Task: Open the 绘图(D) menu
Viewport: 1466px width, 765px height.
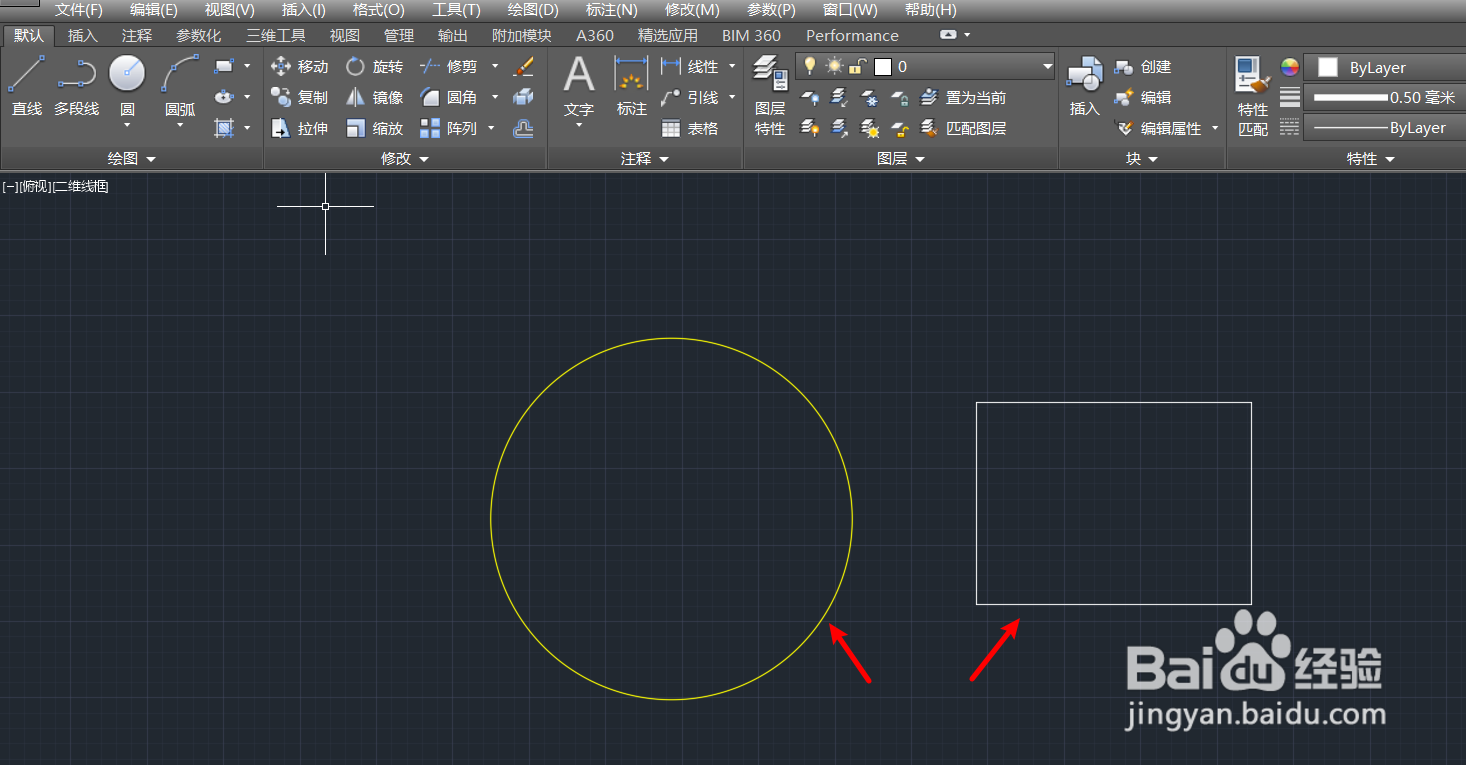Action: coord(533,10)
